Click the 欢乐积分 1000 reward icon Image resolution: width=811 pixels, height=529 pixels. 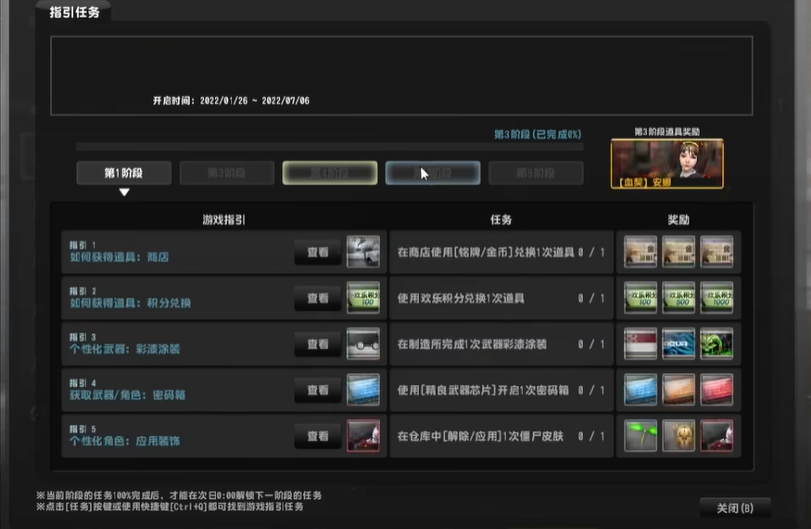(x=716, y=298)
